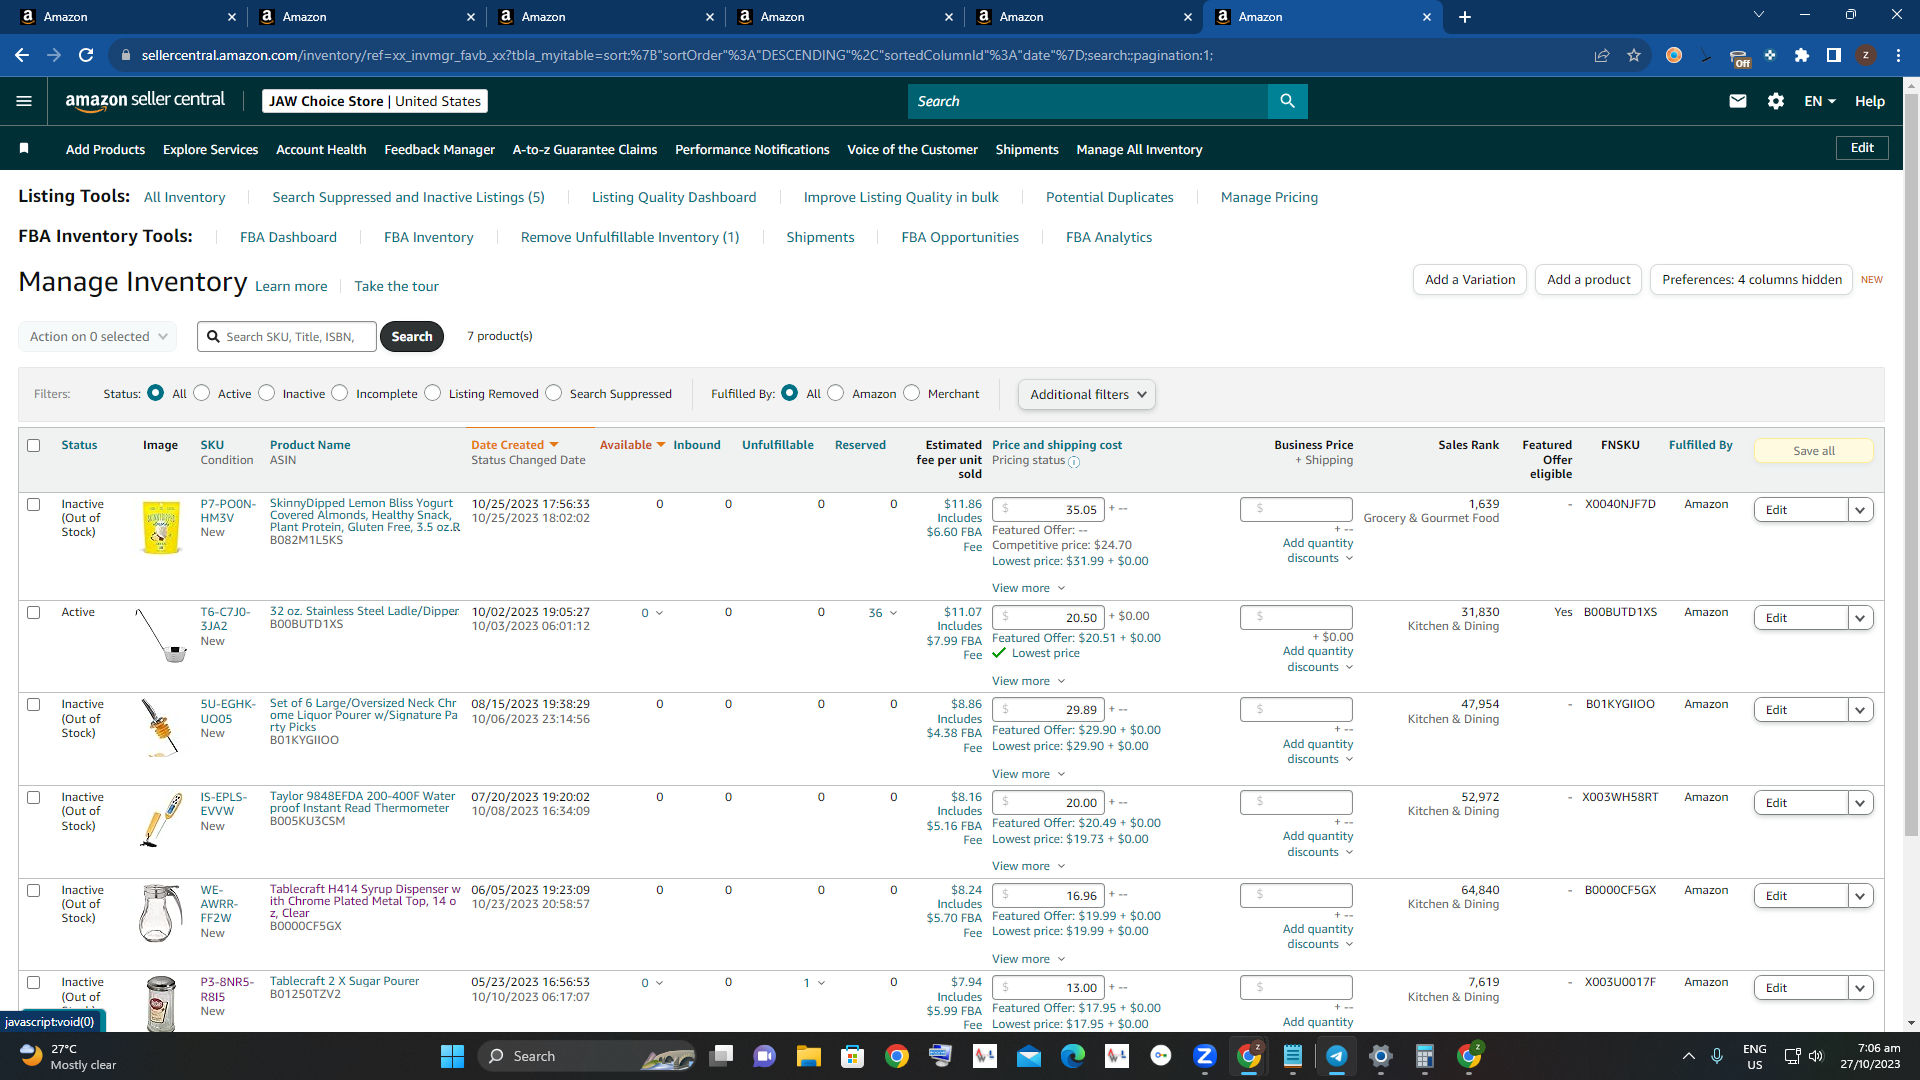The width and height of the screenshot is (1920, 1080).
Task: Expand Reserved 36 details for Ladle
Action: 882,613
